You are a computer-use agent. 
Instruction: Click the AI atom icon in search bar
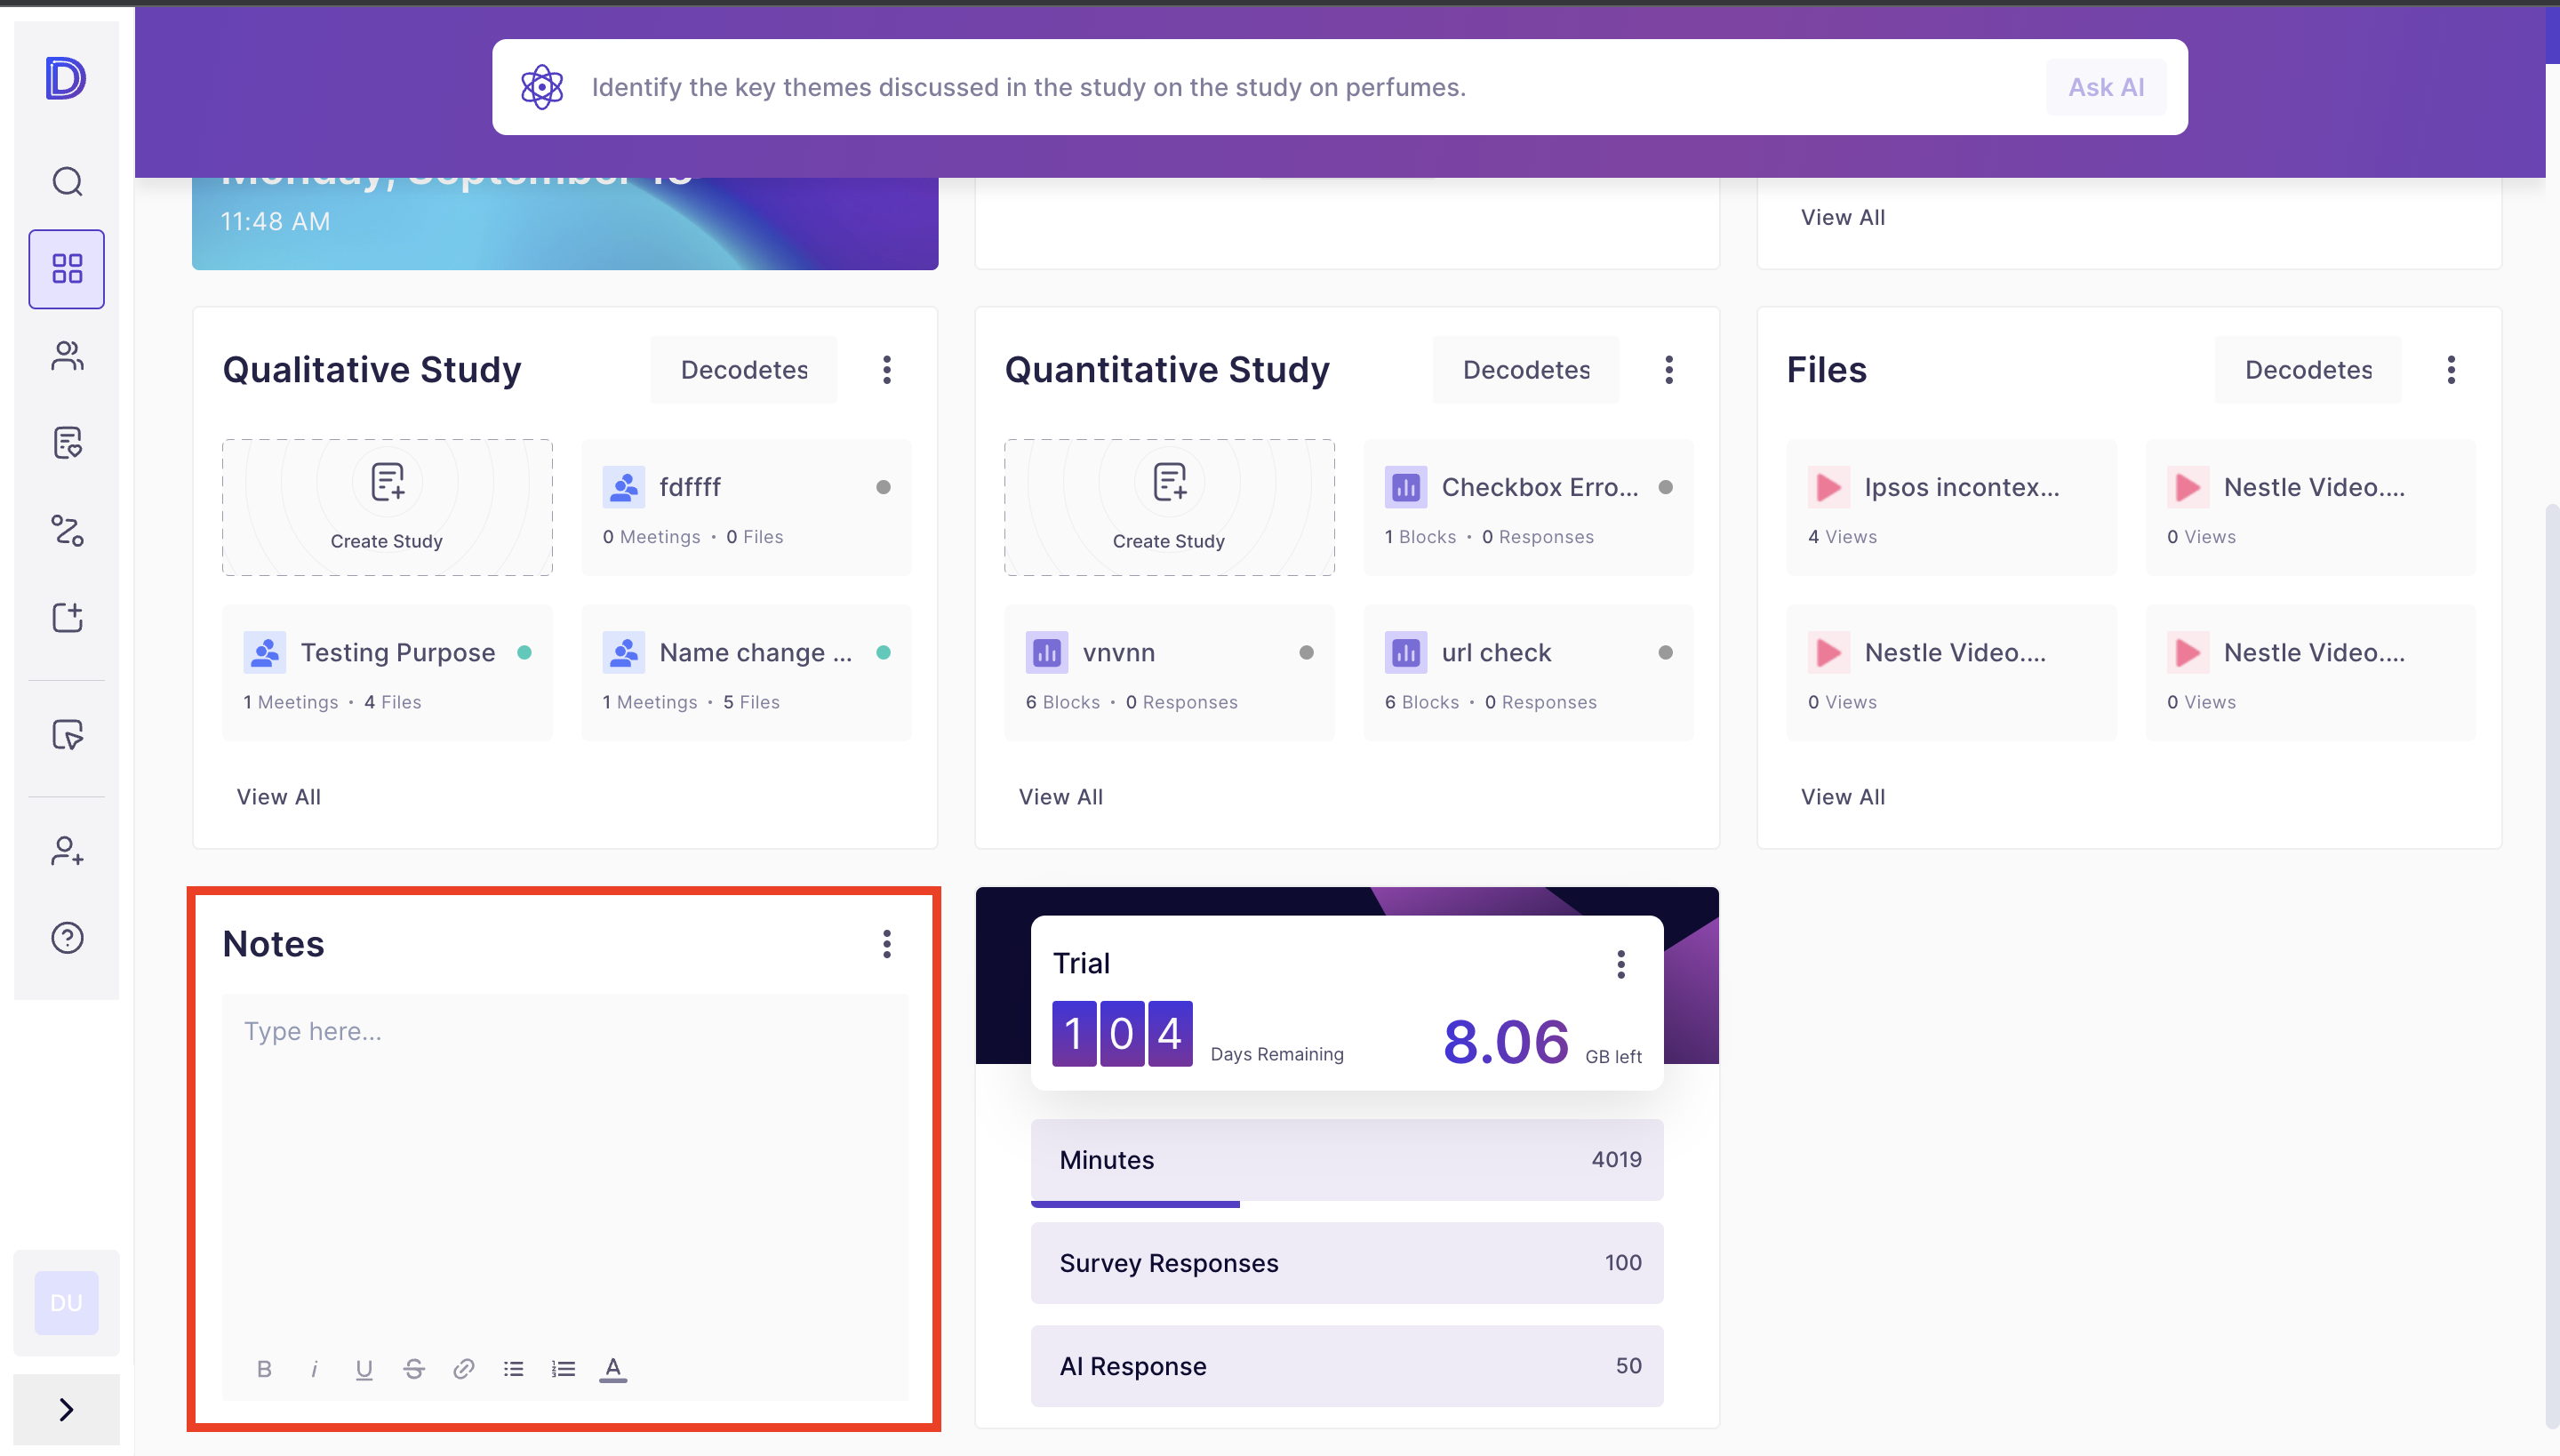coord(542,87)
